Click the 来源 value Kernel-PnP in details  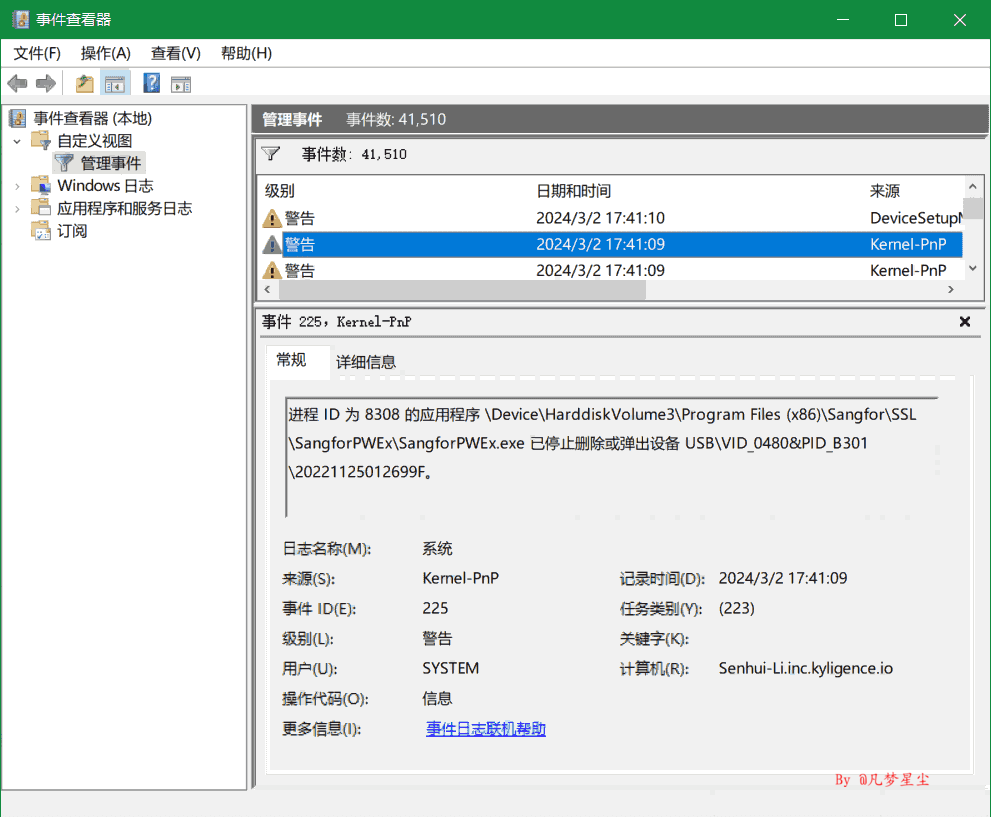pos(461,578)
